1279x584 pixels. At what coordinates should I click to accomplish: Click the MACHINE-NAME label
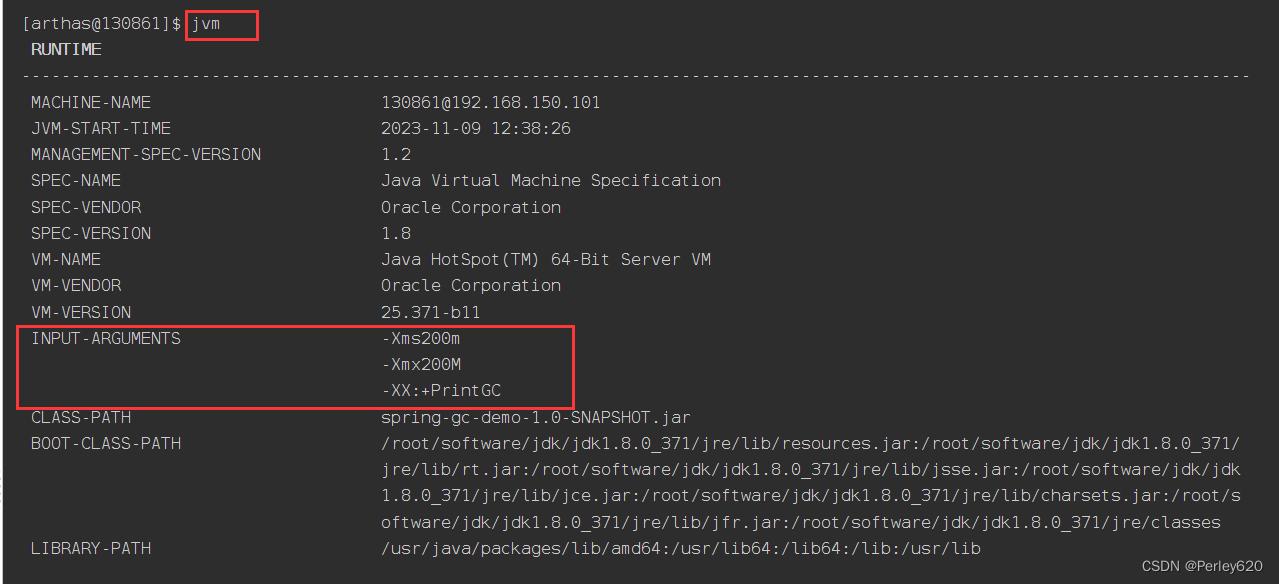pos(91,102)
